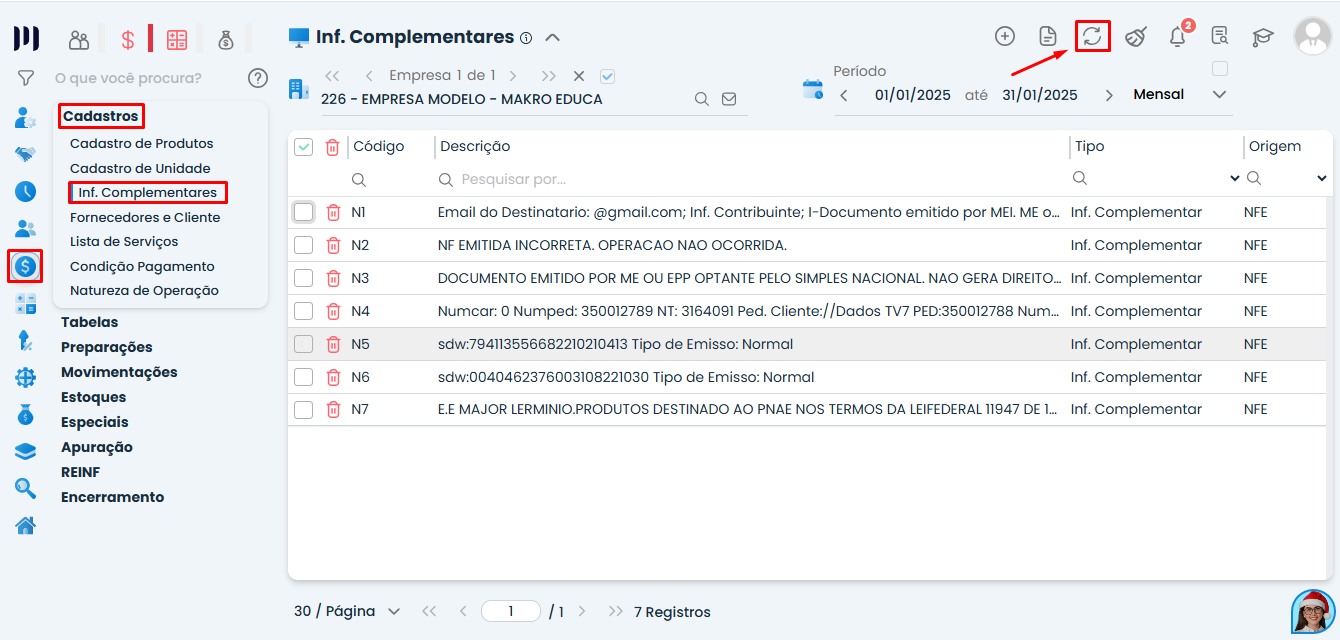The height and width of the screenshot is (640, 1340).
Task: Select the dollar sign fiscal module icon
Action: click(x=25, y=266)
